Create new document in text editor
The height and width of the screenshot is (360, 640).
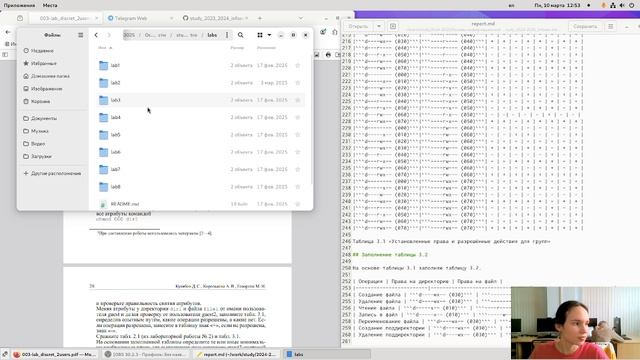(x=393, y=26)
